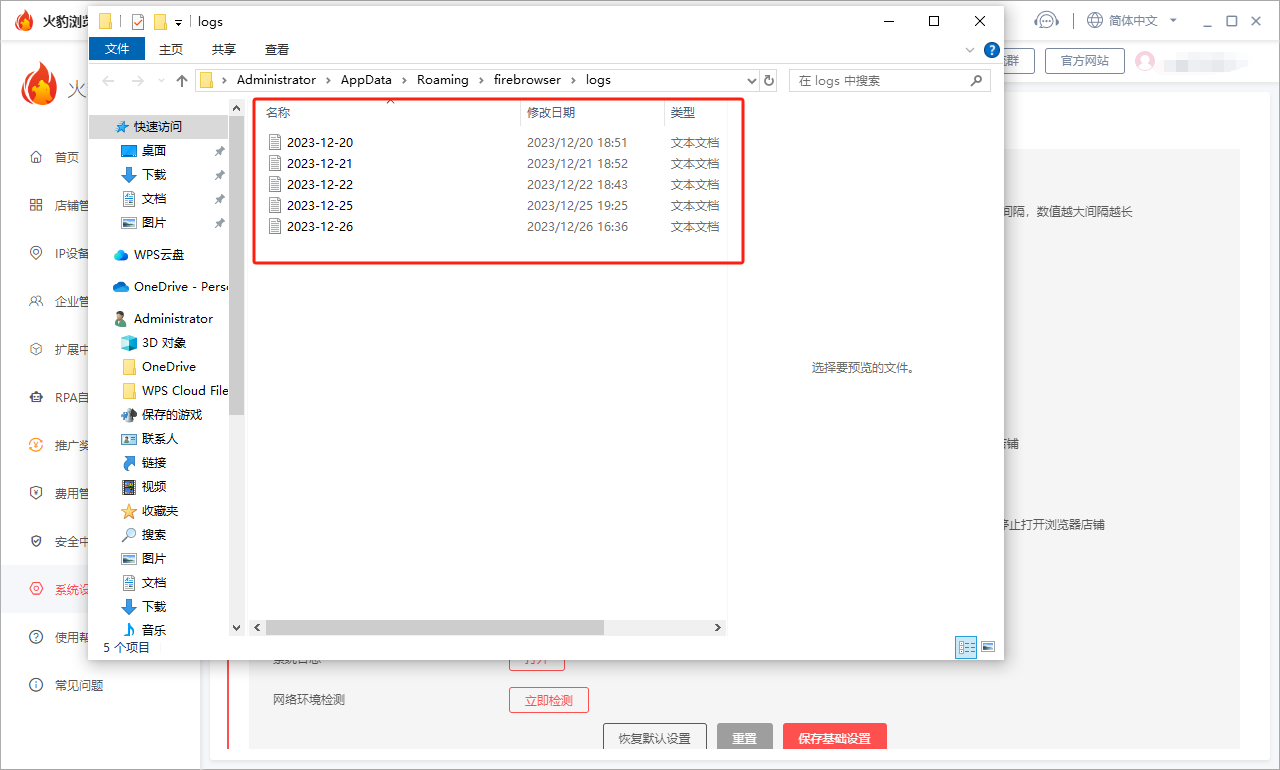Toggle the details list view layout
Screen dimensions: 1280x770
click(966, 647)
